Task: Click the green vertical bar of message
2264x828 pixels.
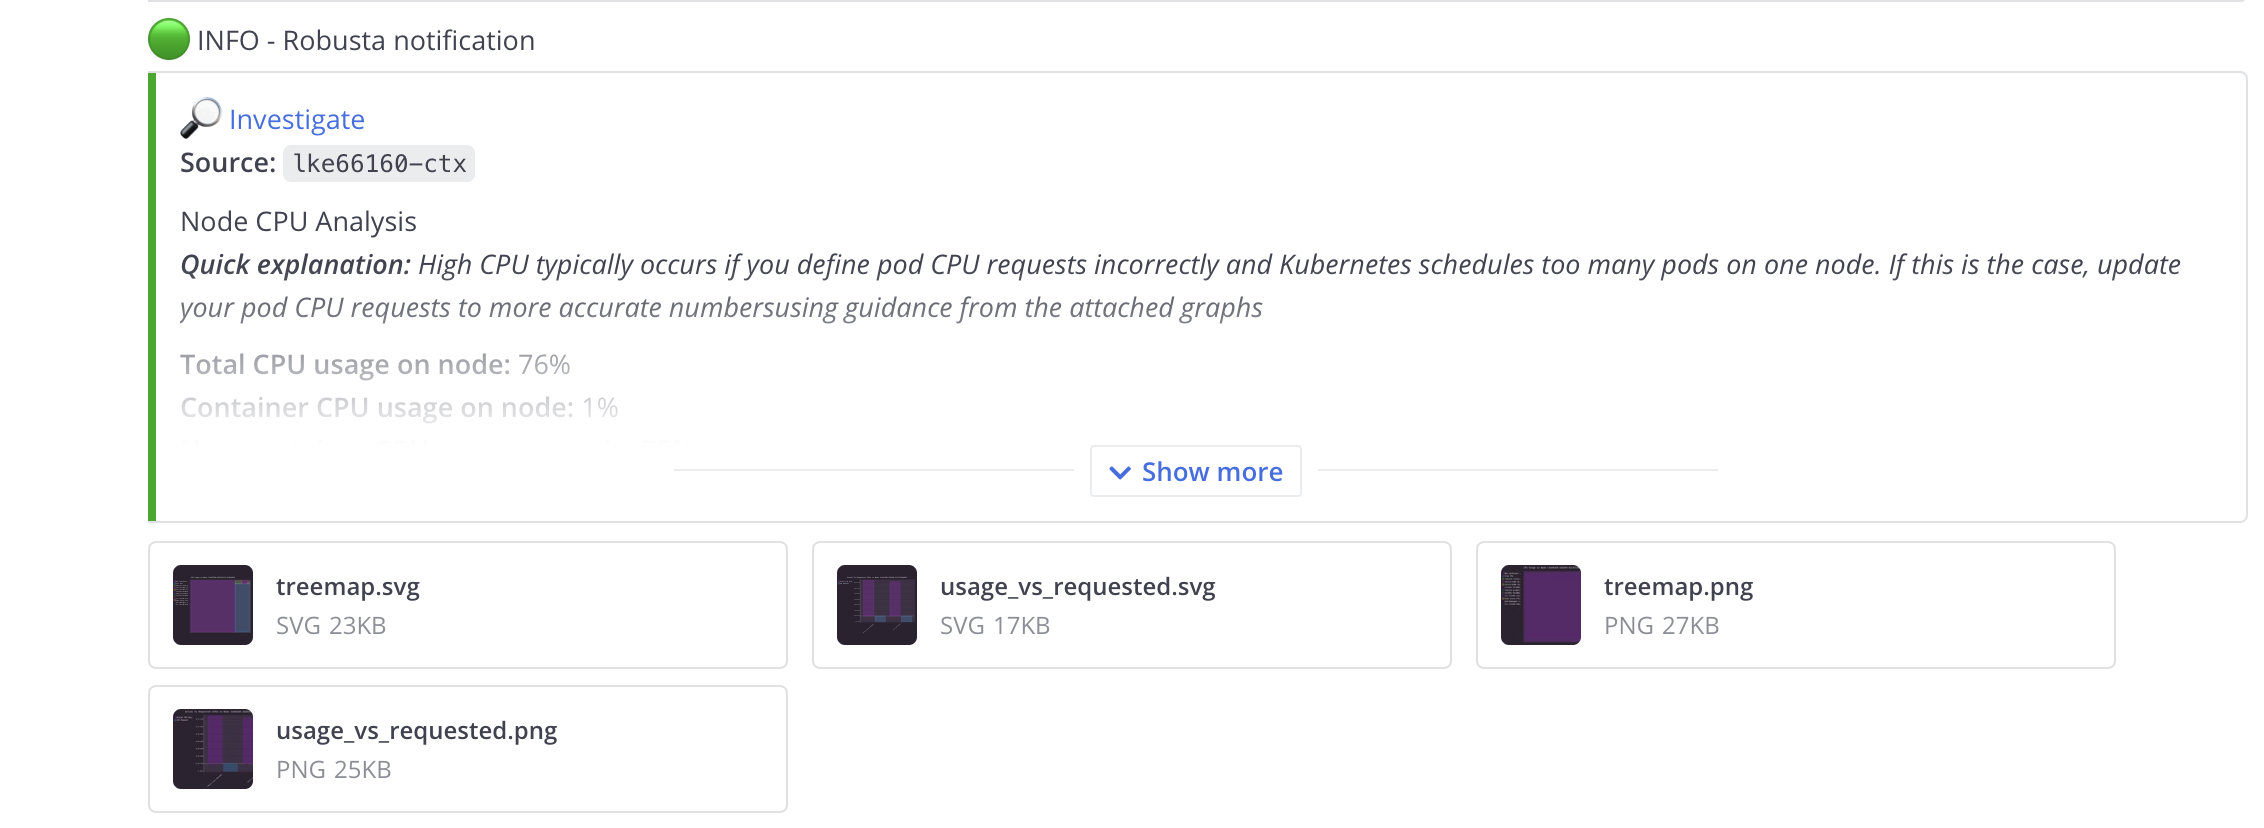Action: pos(152,297)
